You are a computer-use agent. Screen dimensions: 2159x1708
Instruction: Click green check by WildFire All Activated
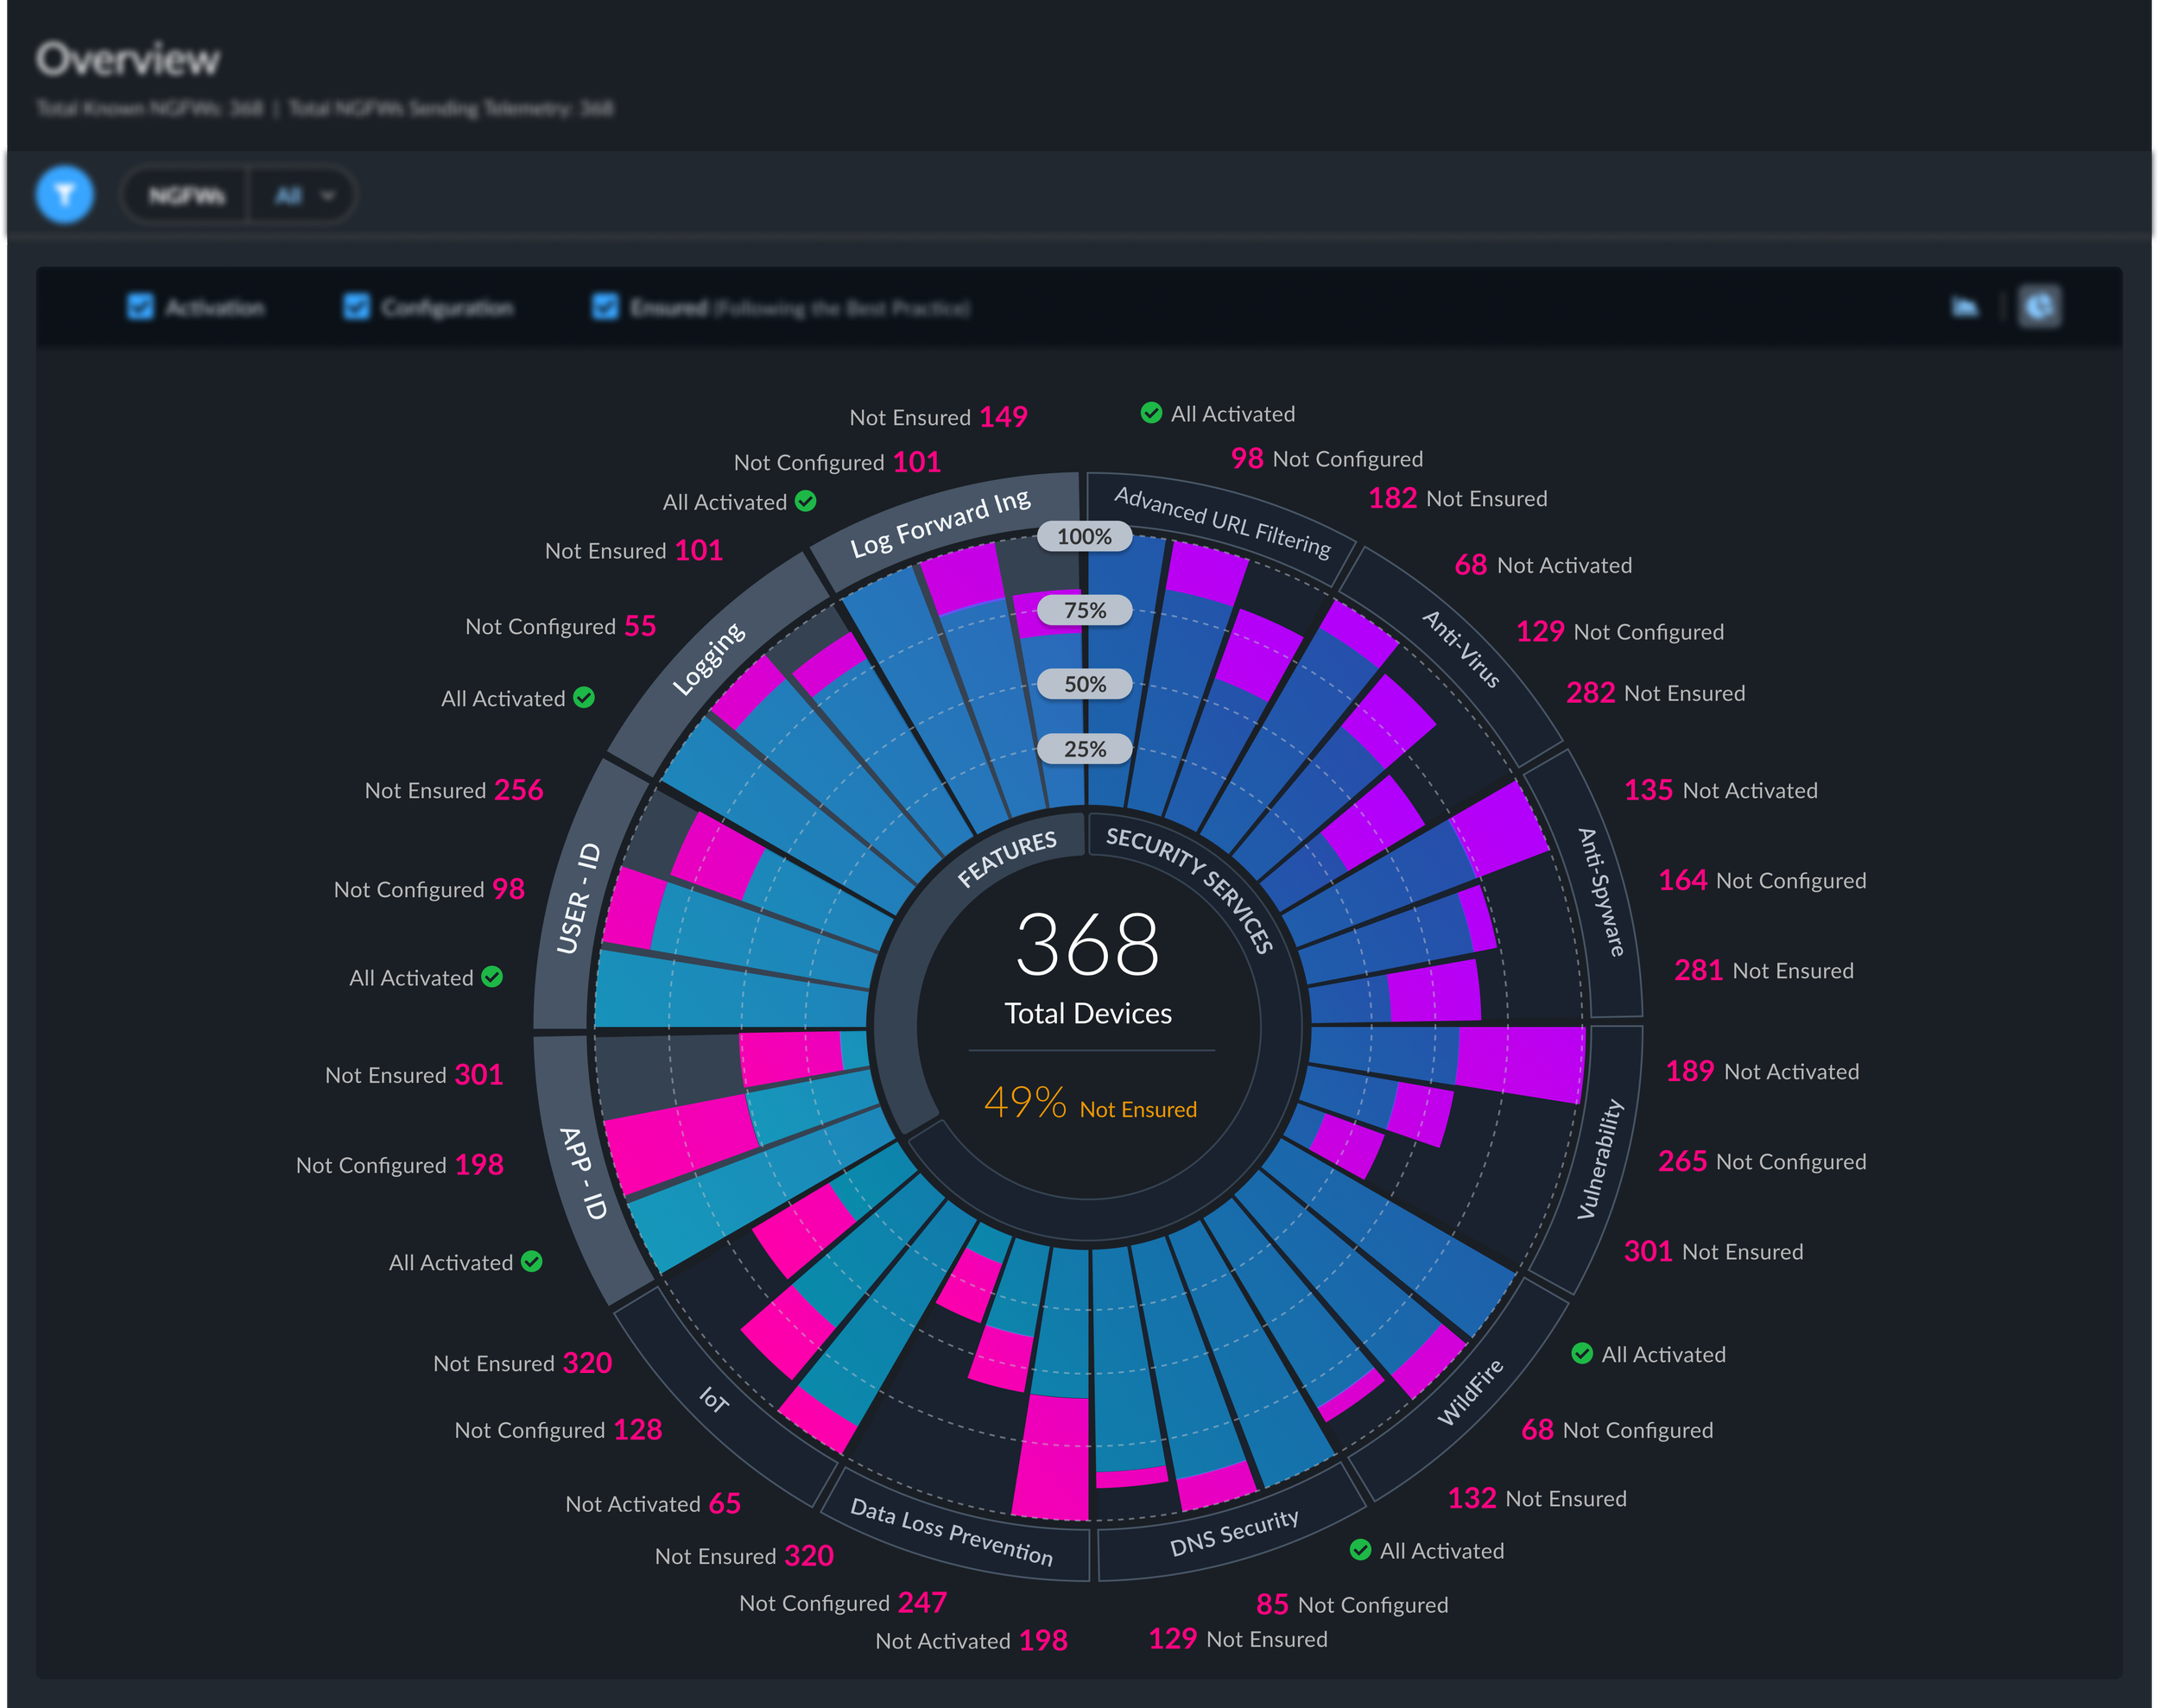tap(1582, 1353)
